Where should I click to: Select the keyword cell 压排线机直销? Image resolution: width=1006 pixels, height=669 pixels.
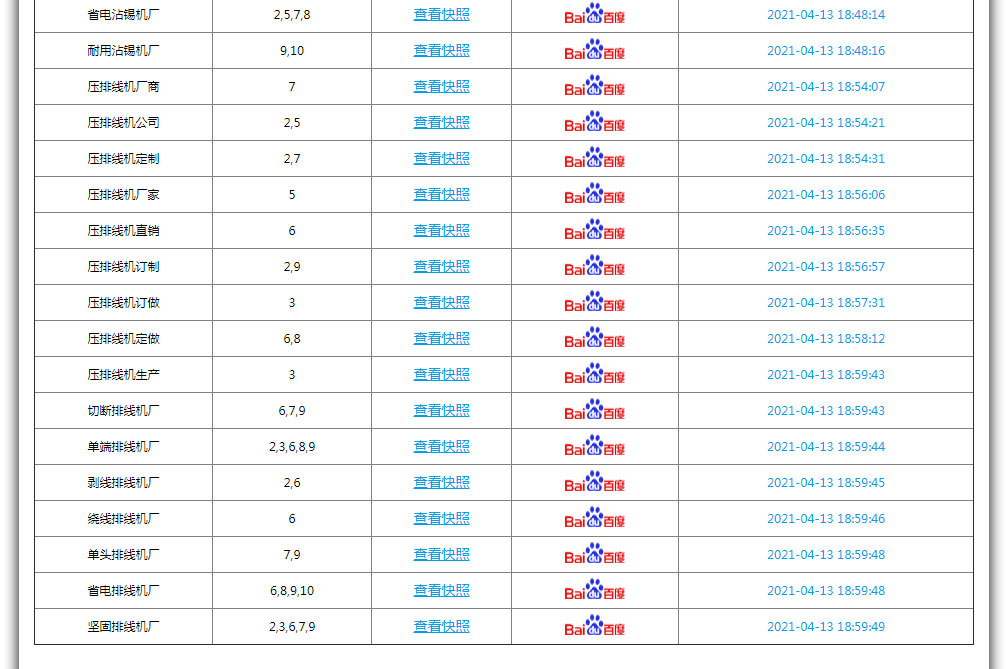click(123, 230)
